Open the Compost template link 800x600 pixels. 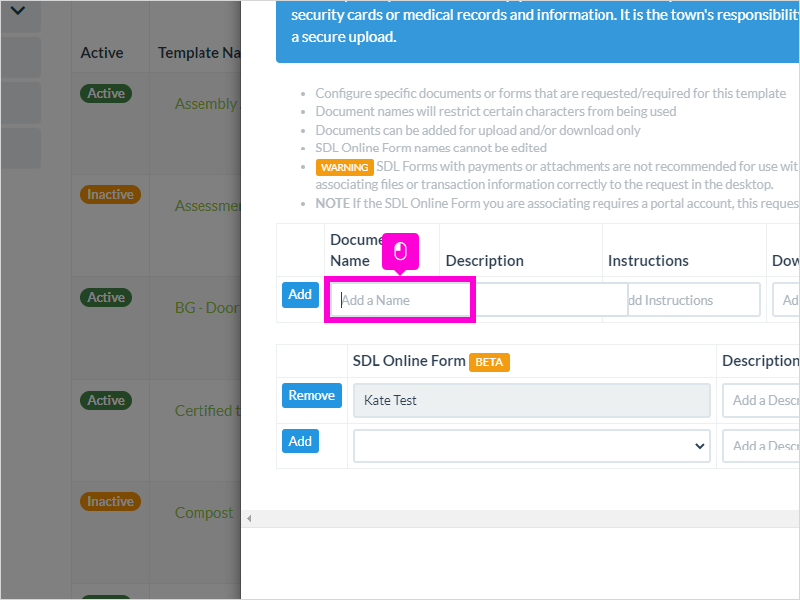tap(204, 512)
